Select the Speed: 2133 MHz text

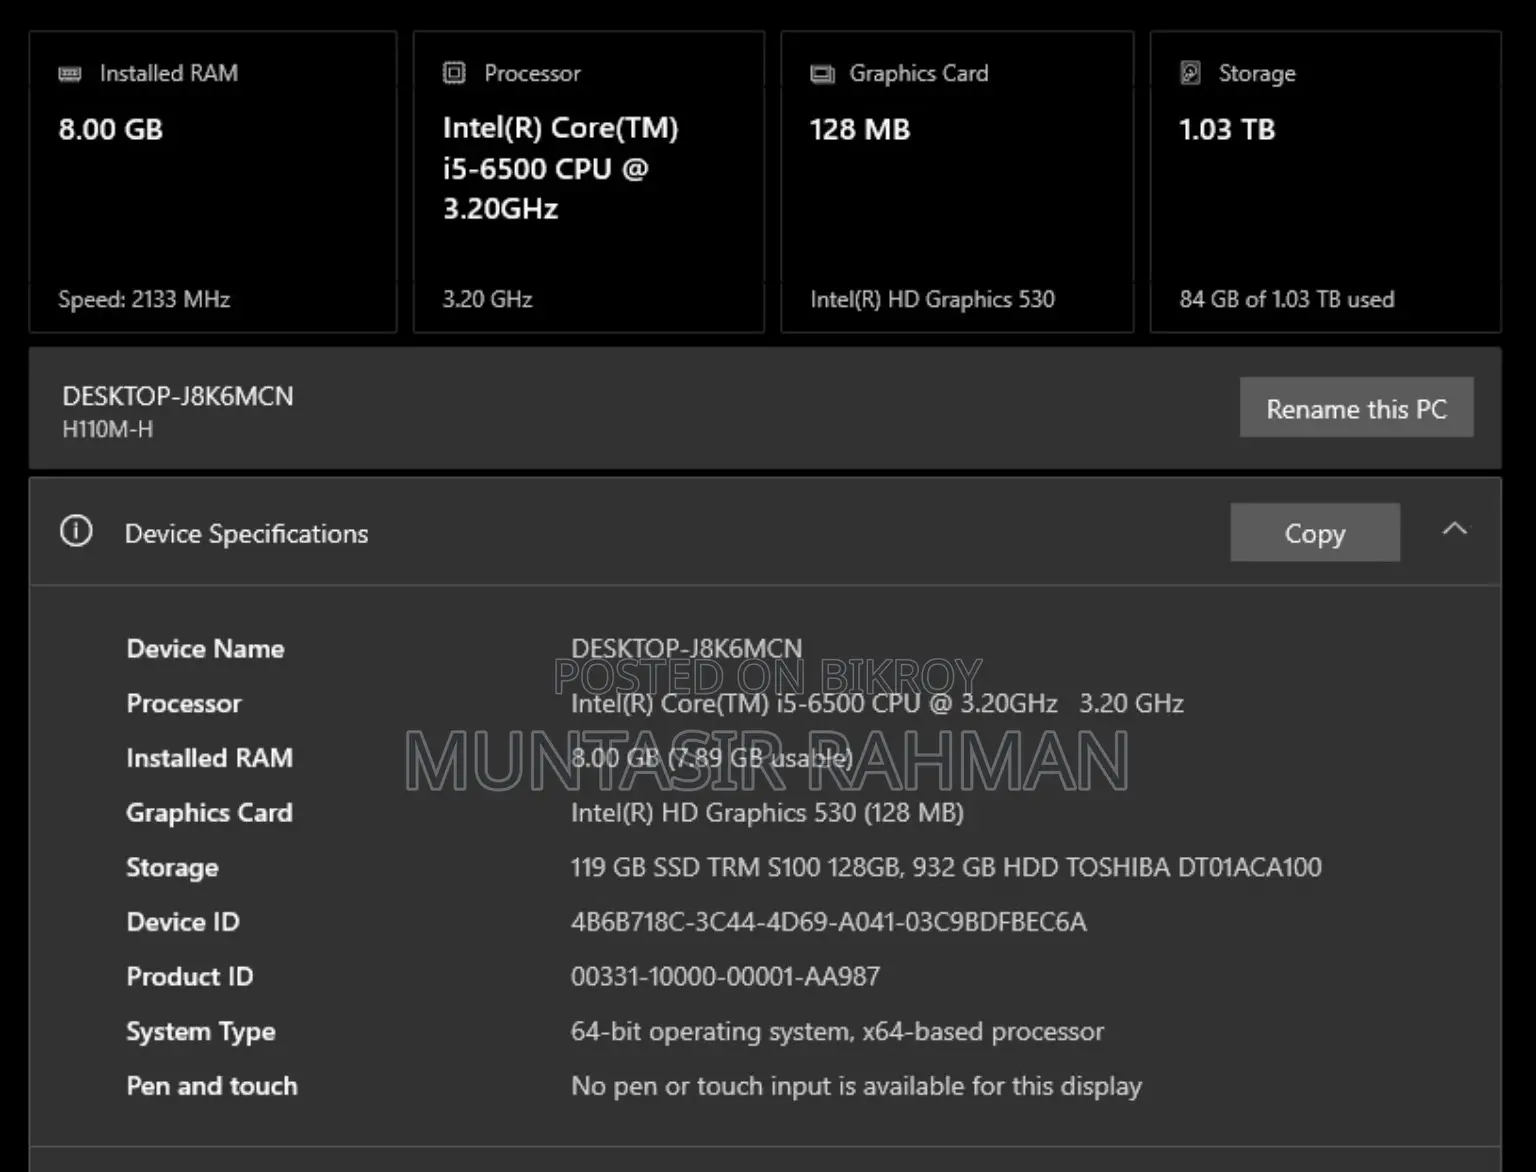point(144,299)
